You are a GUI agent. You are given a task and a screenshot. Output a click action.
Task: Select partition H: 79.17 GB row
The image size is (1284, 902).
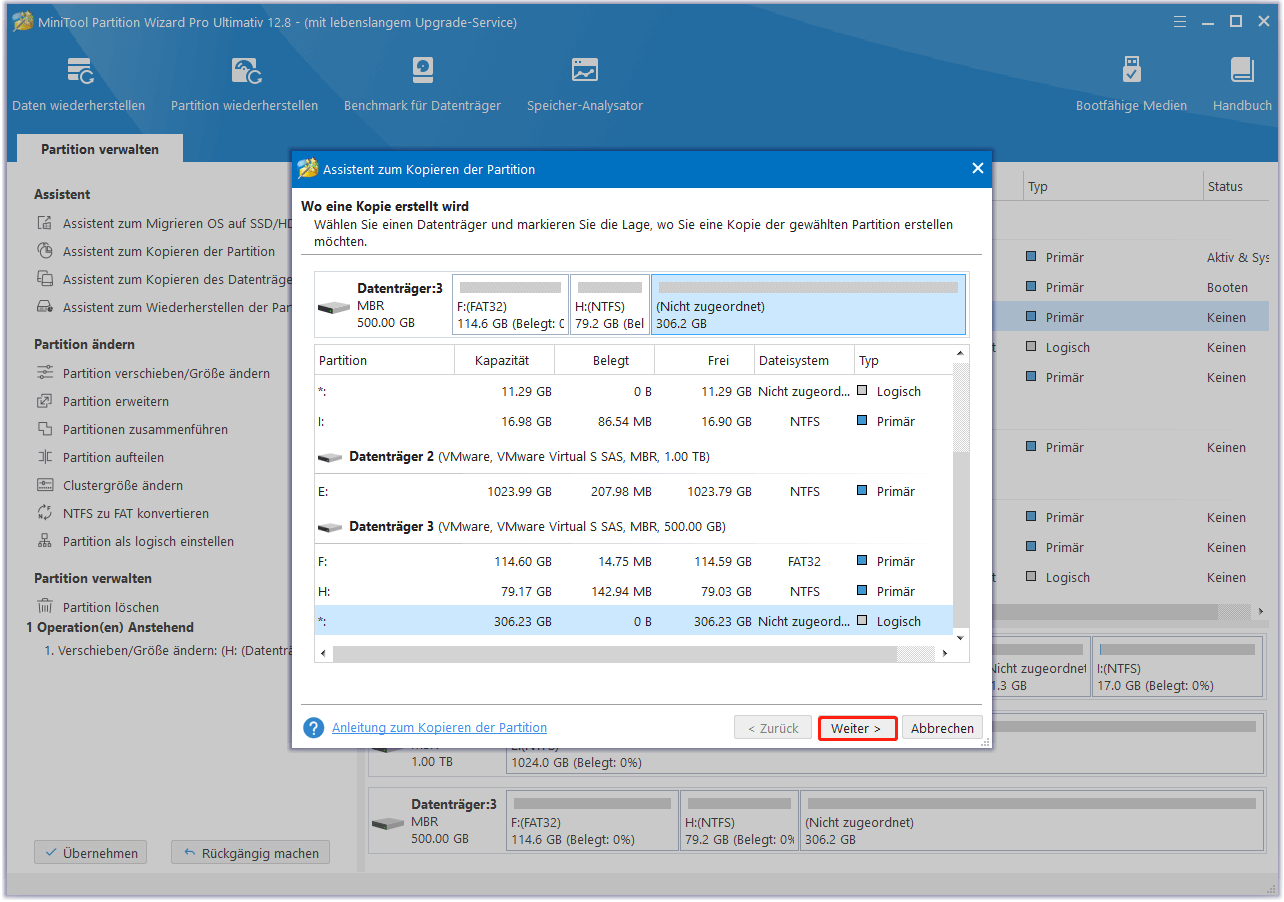634,591
